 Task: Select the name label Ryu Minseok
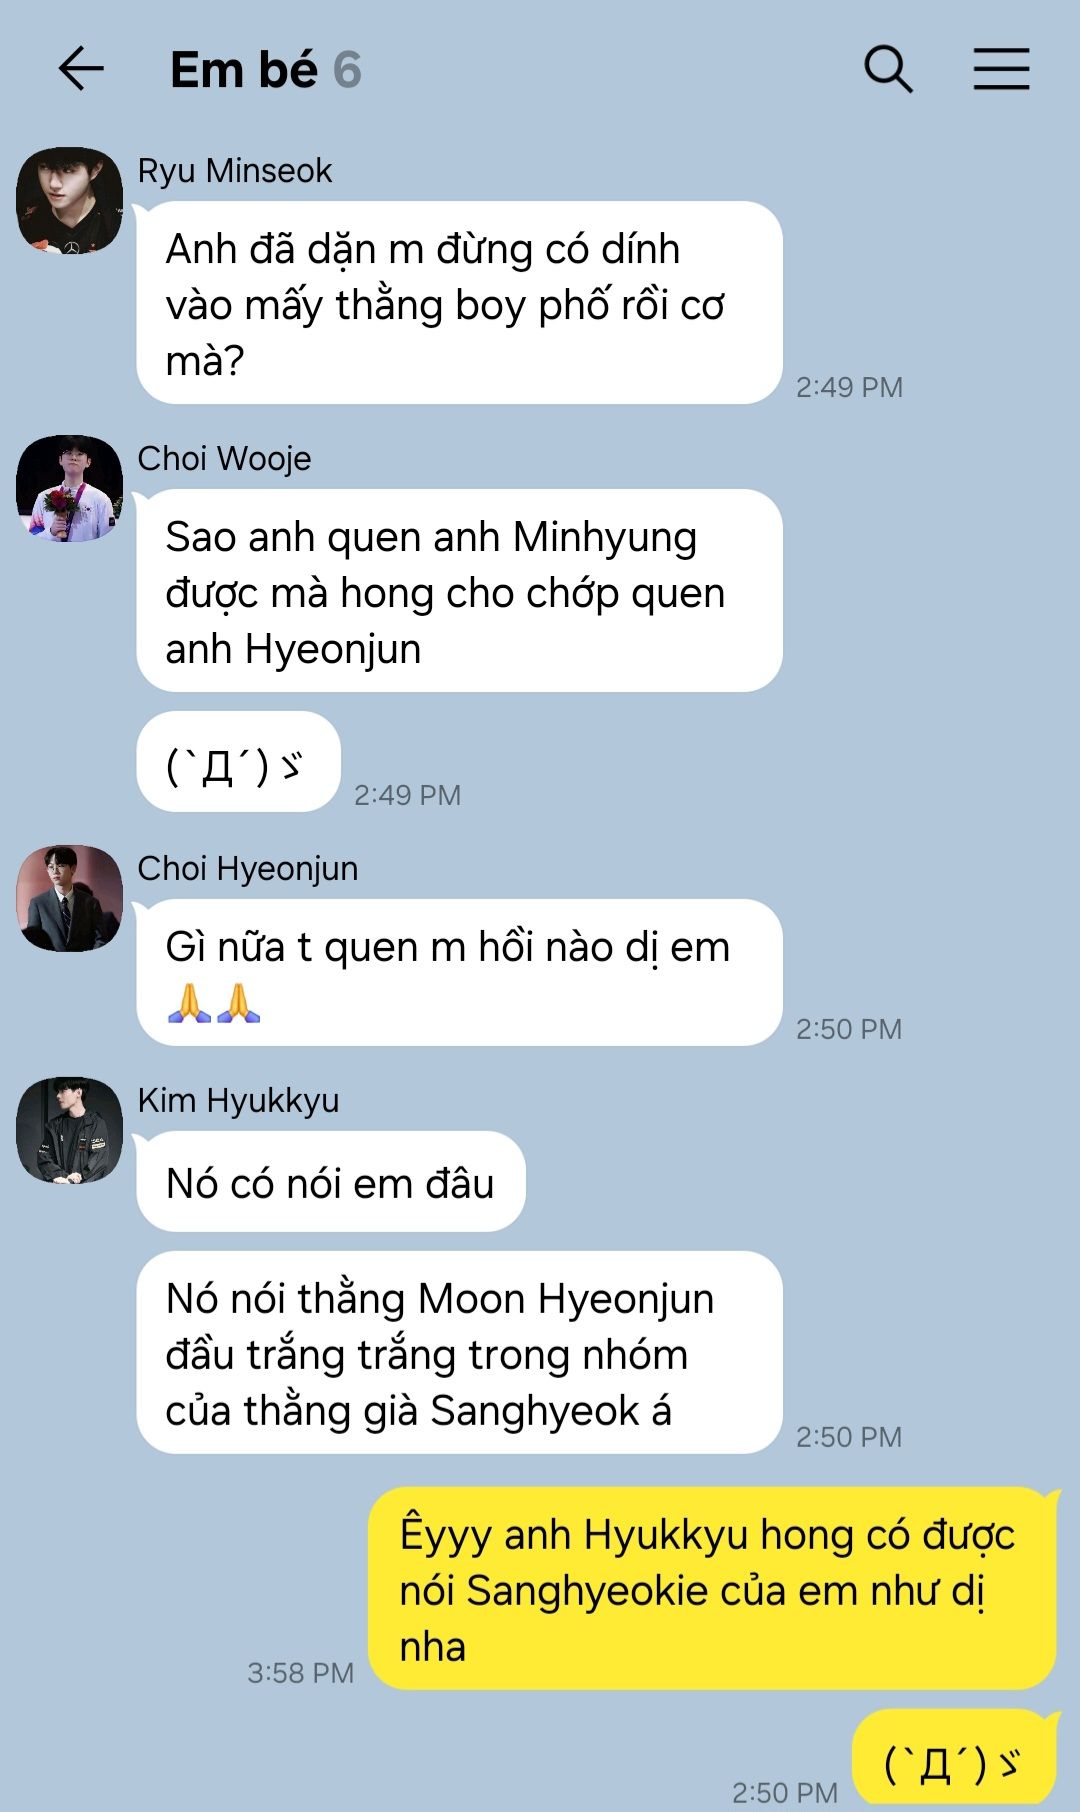click(x=235, y=171)
